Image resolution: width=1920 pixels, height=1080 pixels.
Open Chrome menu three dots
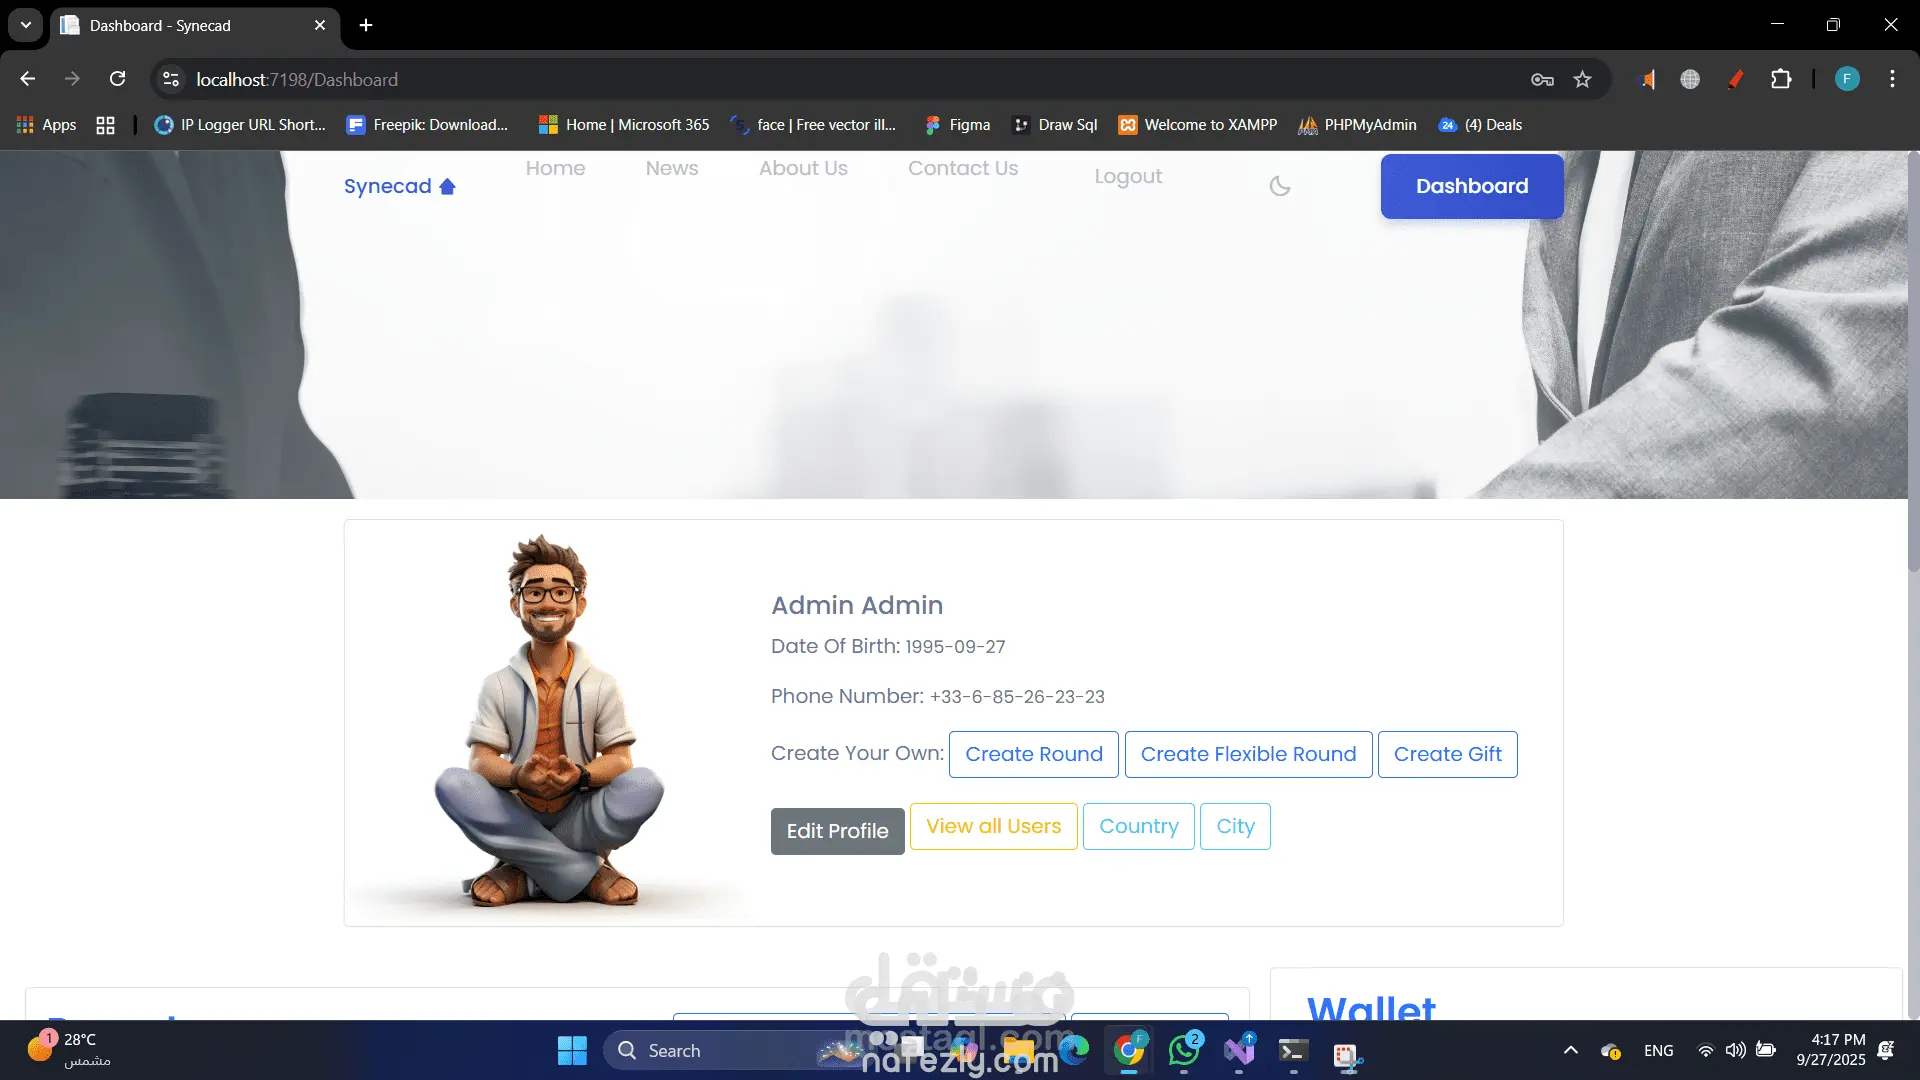1892,79
